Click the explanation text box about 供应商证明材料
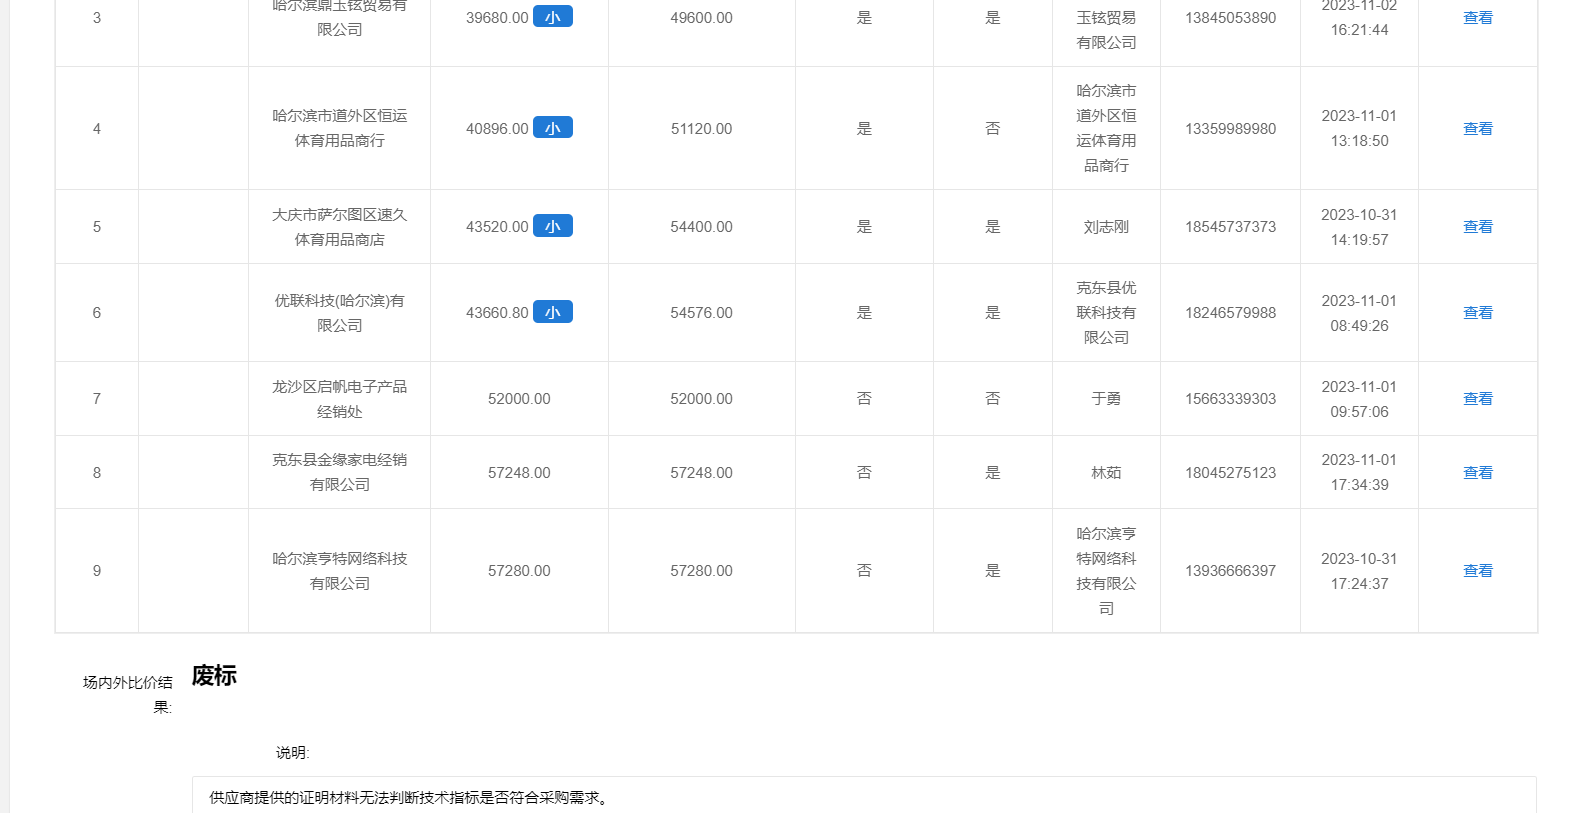The height and width of the screenshot is (813, 1579). coord(864,797)
